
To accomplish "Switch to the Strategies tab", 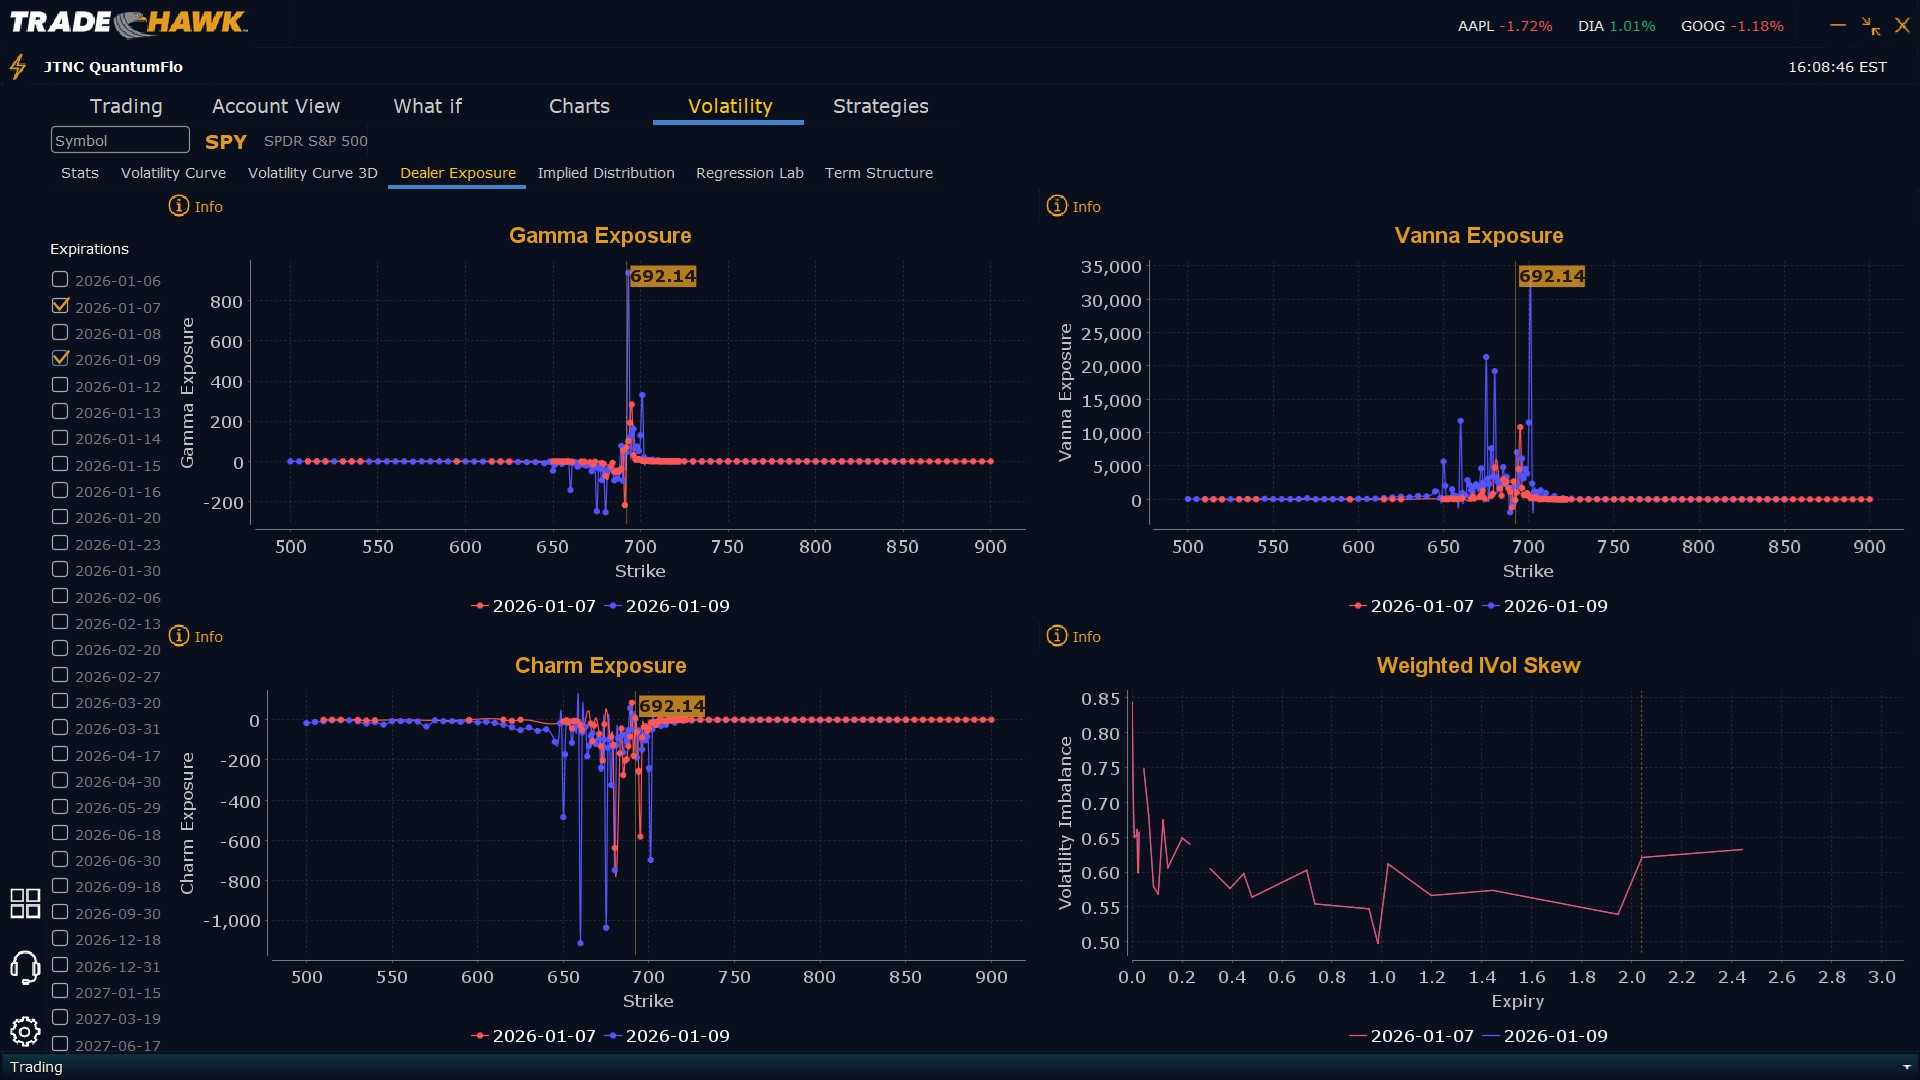I will [x=880, y=106].
